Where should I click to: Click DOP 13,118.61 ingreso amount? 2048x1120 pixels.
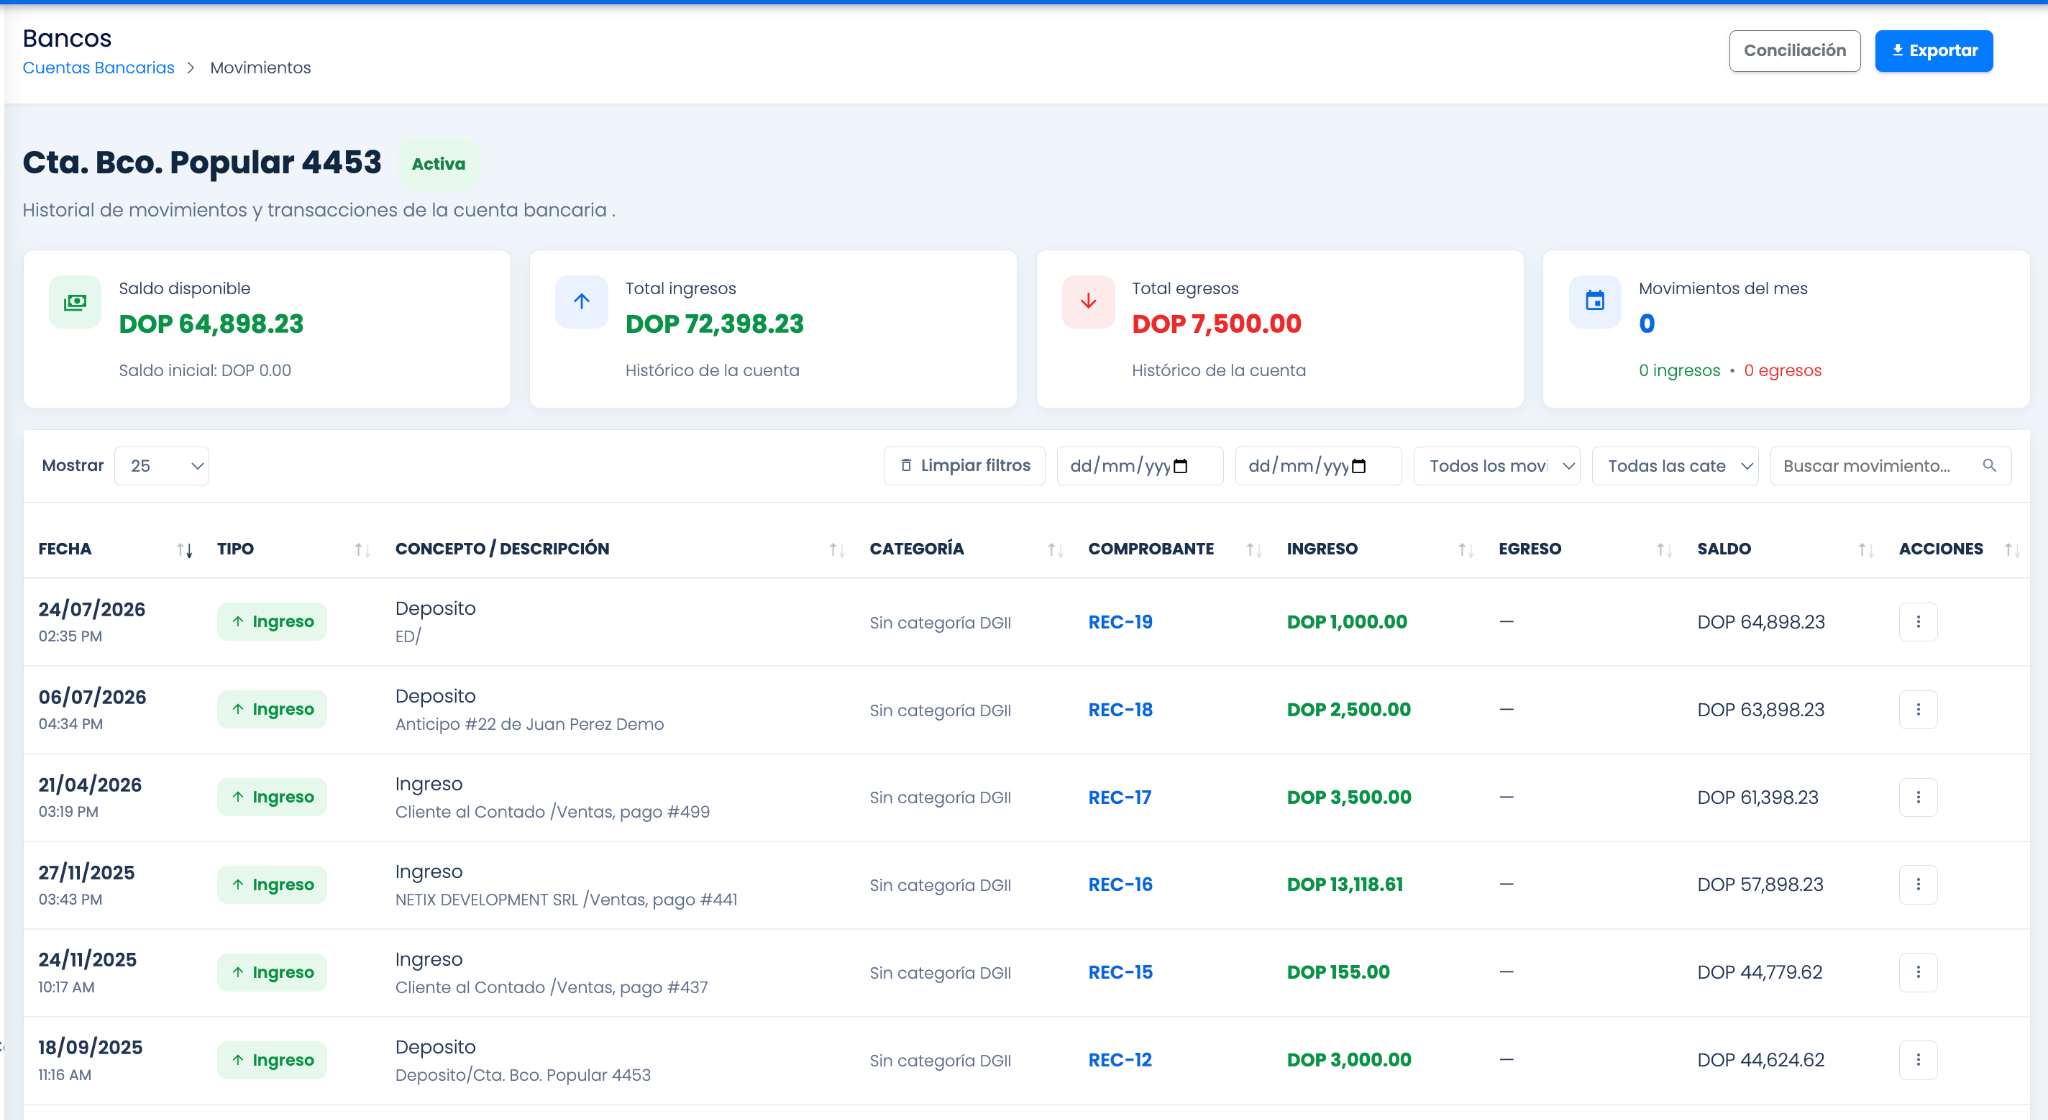1345,885
